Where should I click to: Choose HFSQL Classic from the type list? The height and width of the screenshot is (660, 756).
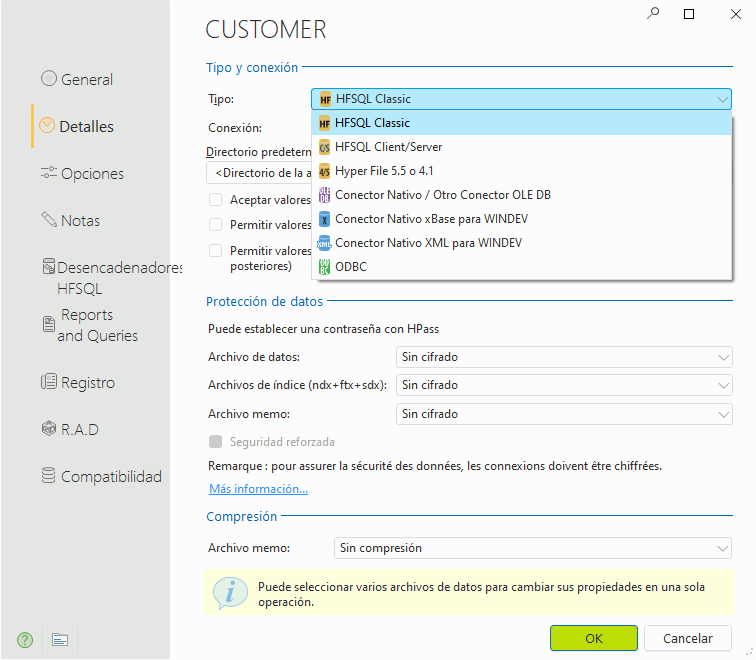[522, 123]
